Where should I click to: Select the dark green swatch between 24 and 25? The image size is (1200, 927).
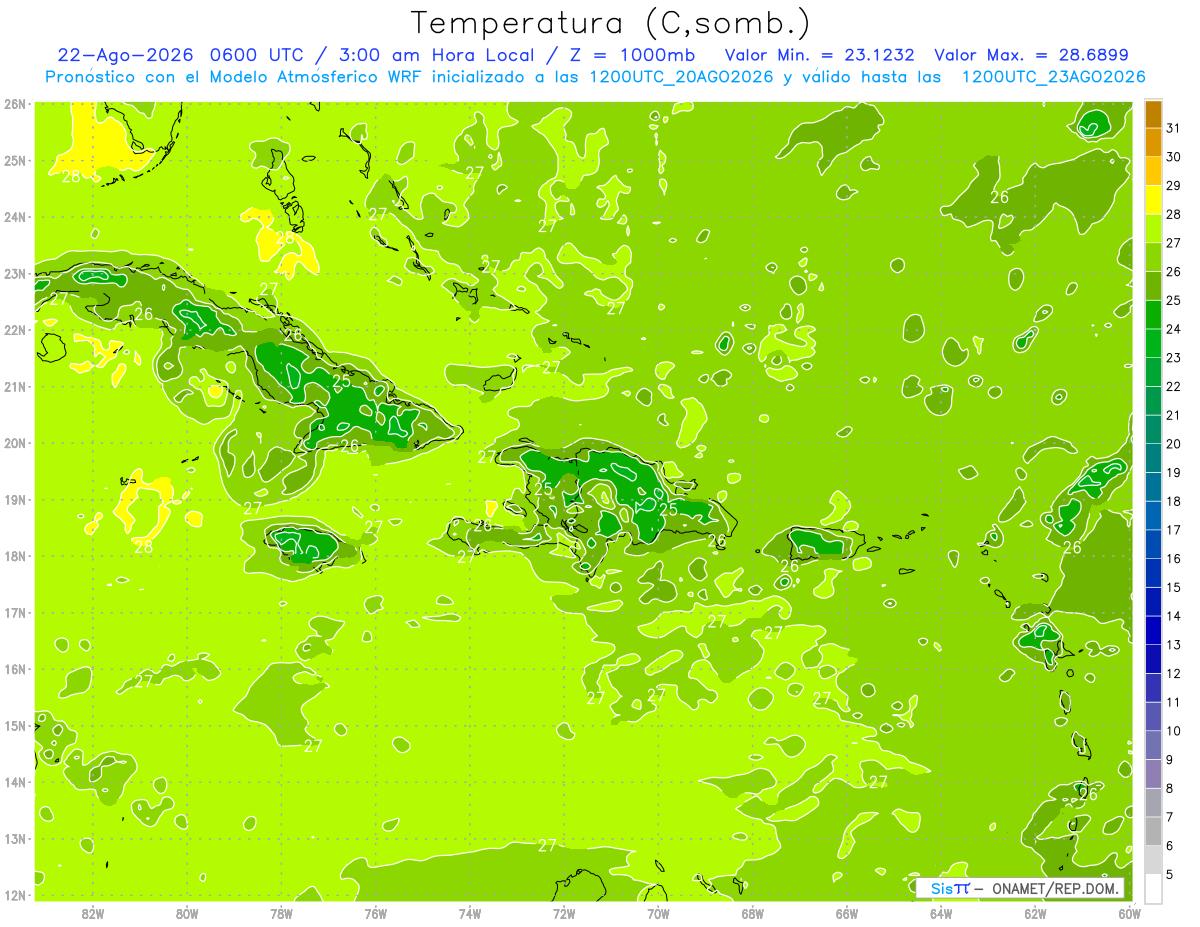click(1153, 315)
